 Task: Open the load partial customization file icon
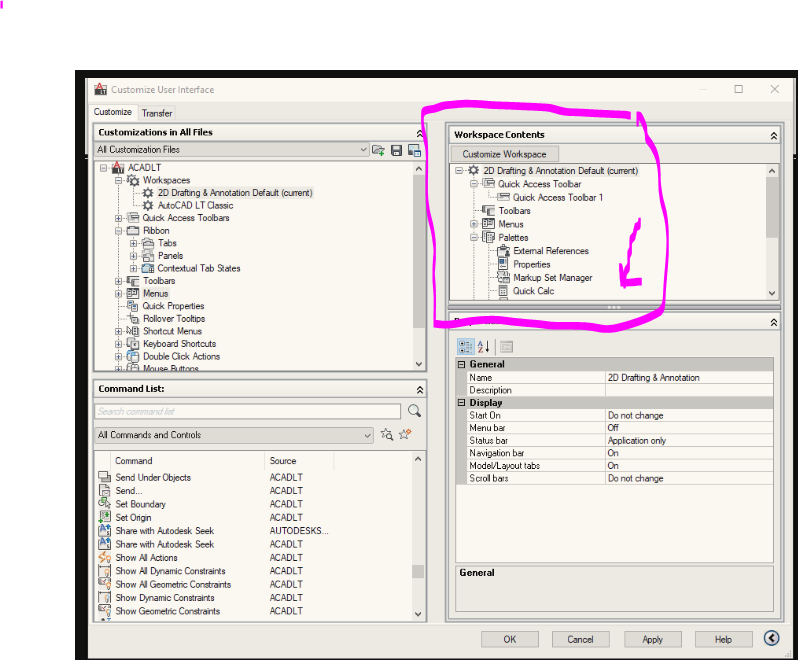(x=378, y=150)
